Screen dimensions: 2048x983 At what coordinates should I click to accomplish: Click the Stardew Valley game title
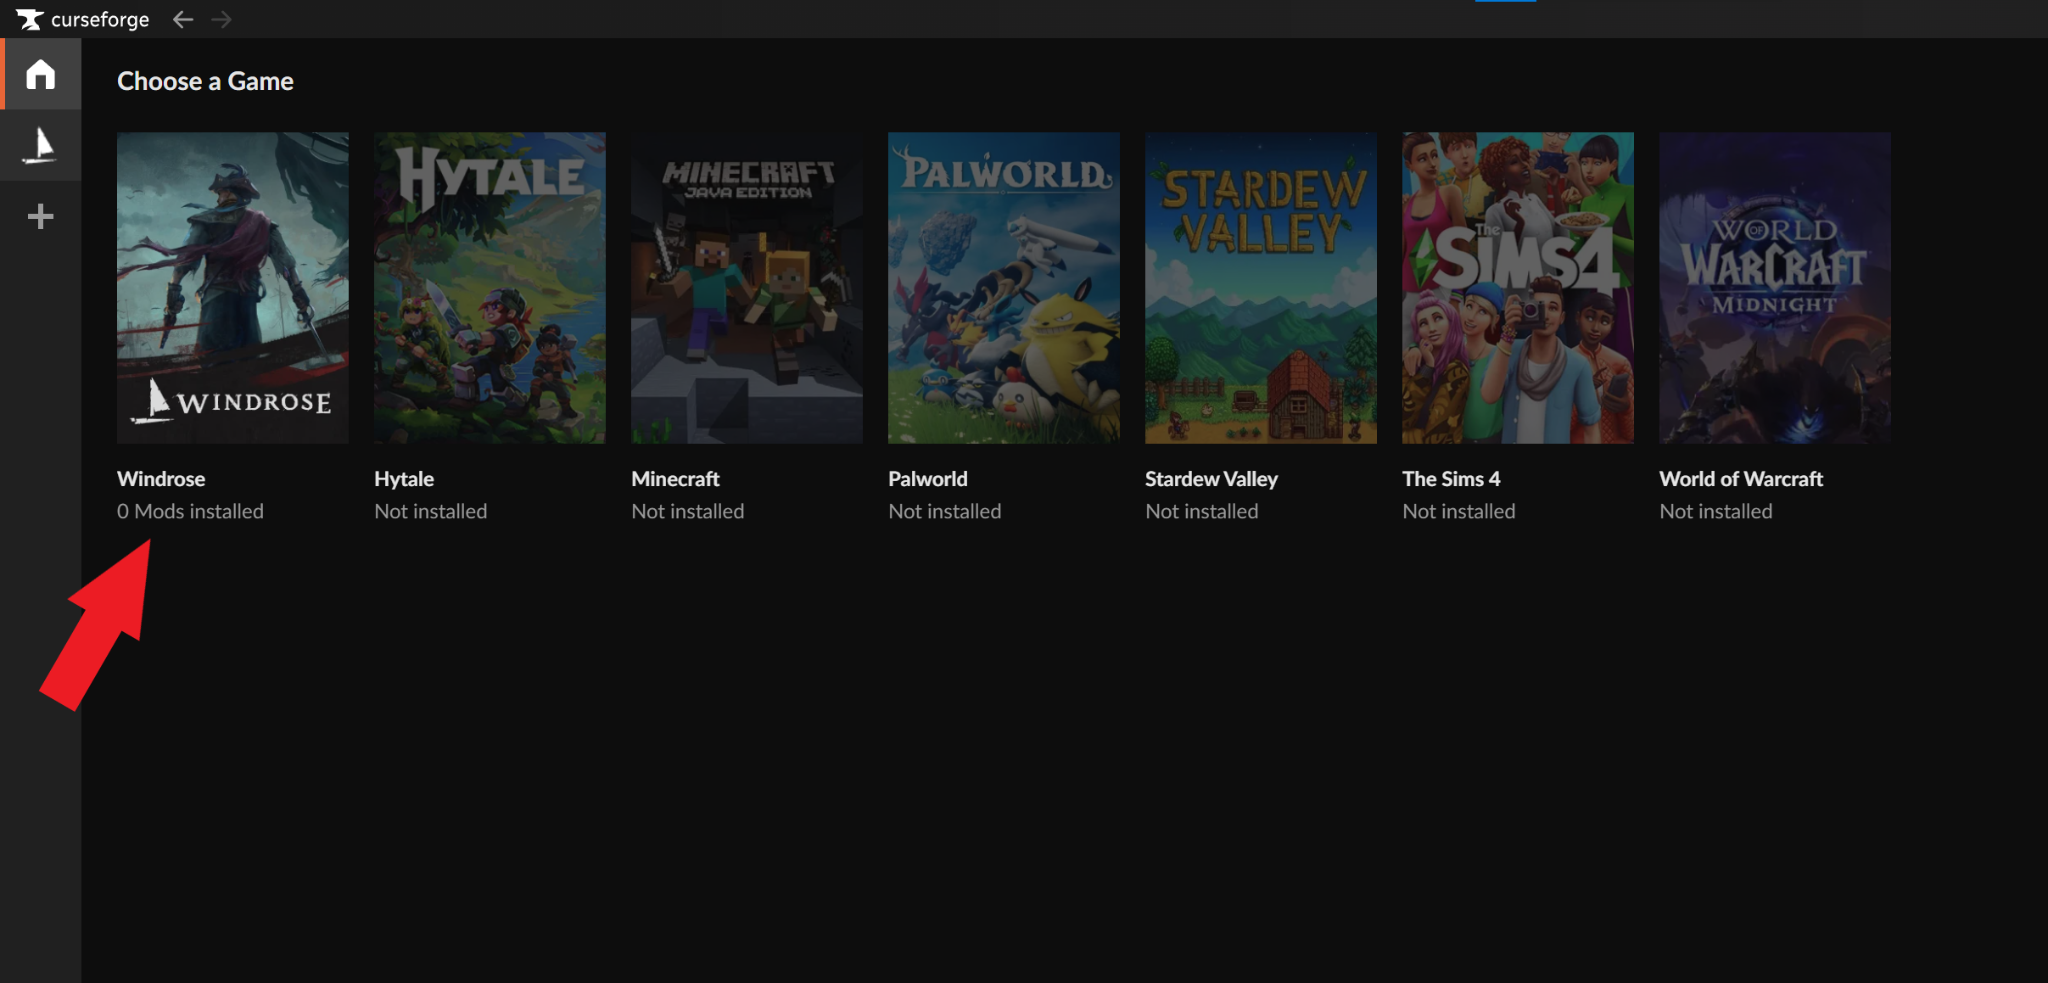(1212, 479)
